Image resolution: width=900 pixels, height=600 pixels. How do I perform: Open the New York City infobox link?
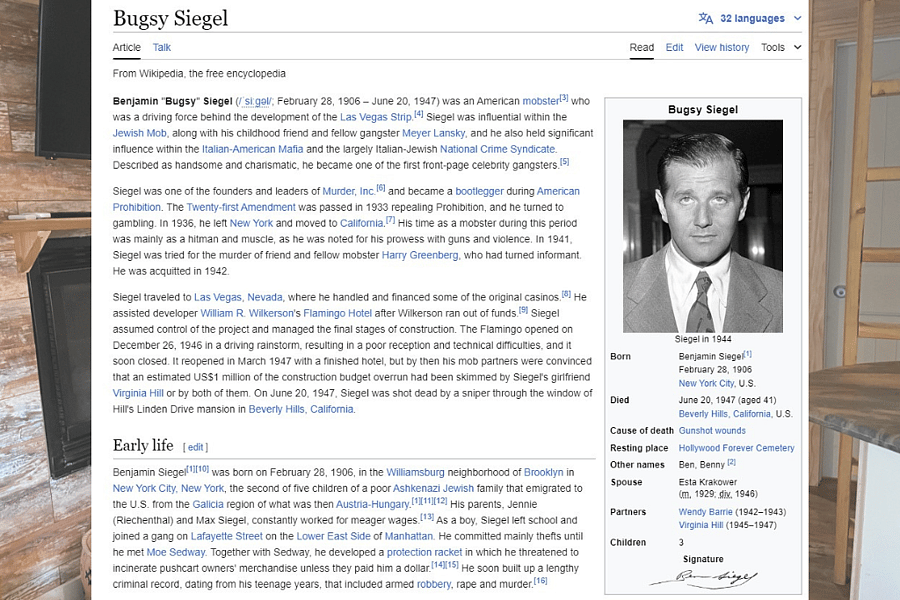click(x=707, y=384)
